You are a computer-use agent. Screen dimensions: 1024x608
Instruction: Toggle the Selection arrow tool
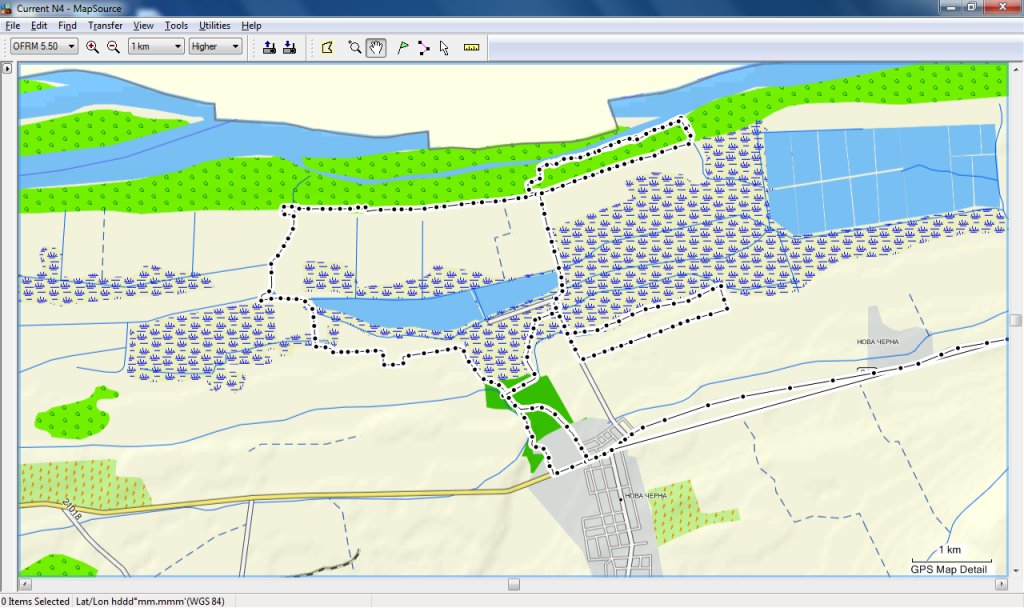[444, 47]
